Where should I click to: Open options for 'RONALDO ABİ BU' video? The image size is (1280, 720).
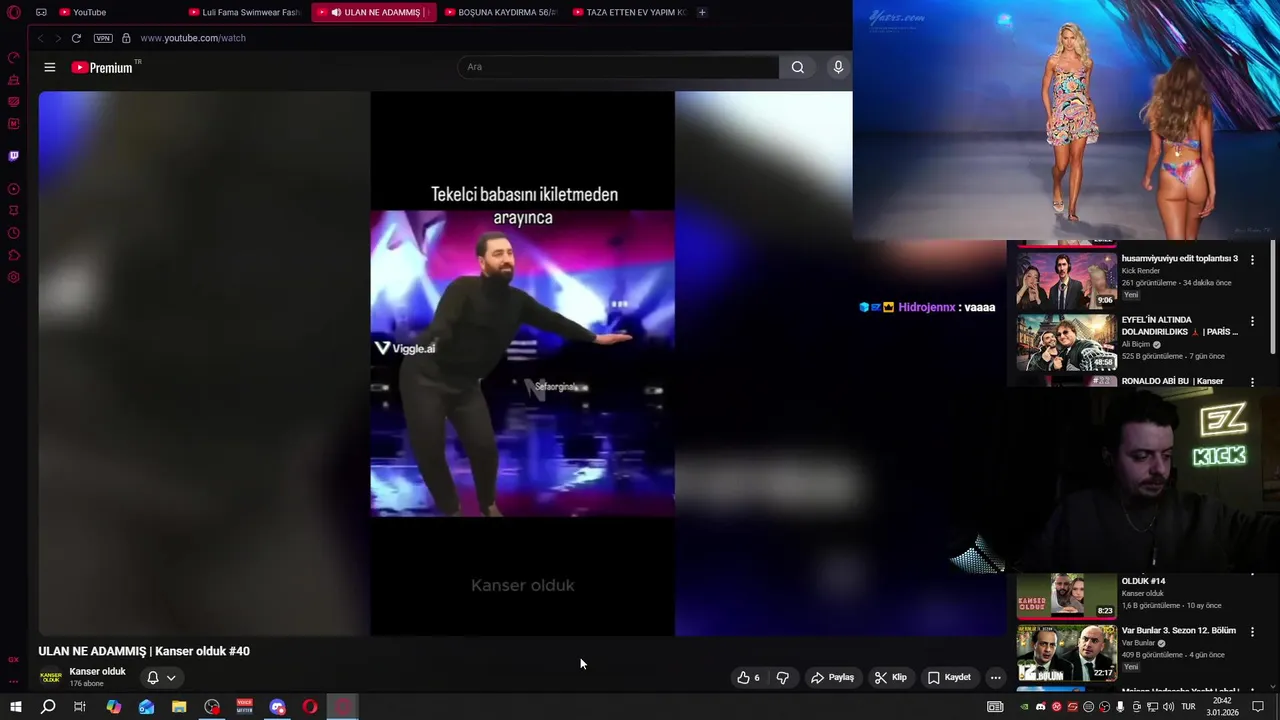coord(1252,381)
